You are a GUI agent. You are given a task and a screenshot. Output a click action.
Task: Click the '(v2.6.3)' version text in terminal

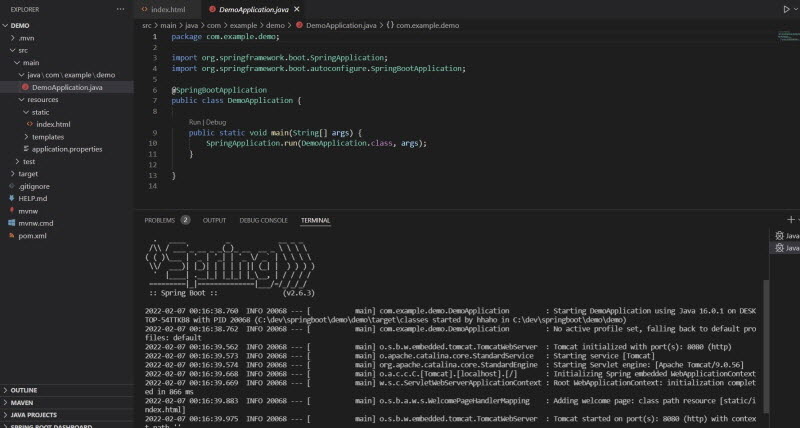pyautogui.click(x=298, y=293)
